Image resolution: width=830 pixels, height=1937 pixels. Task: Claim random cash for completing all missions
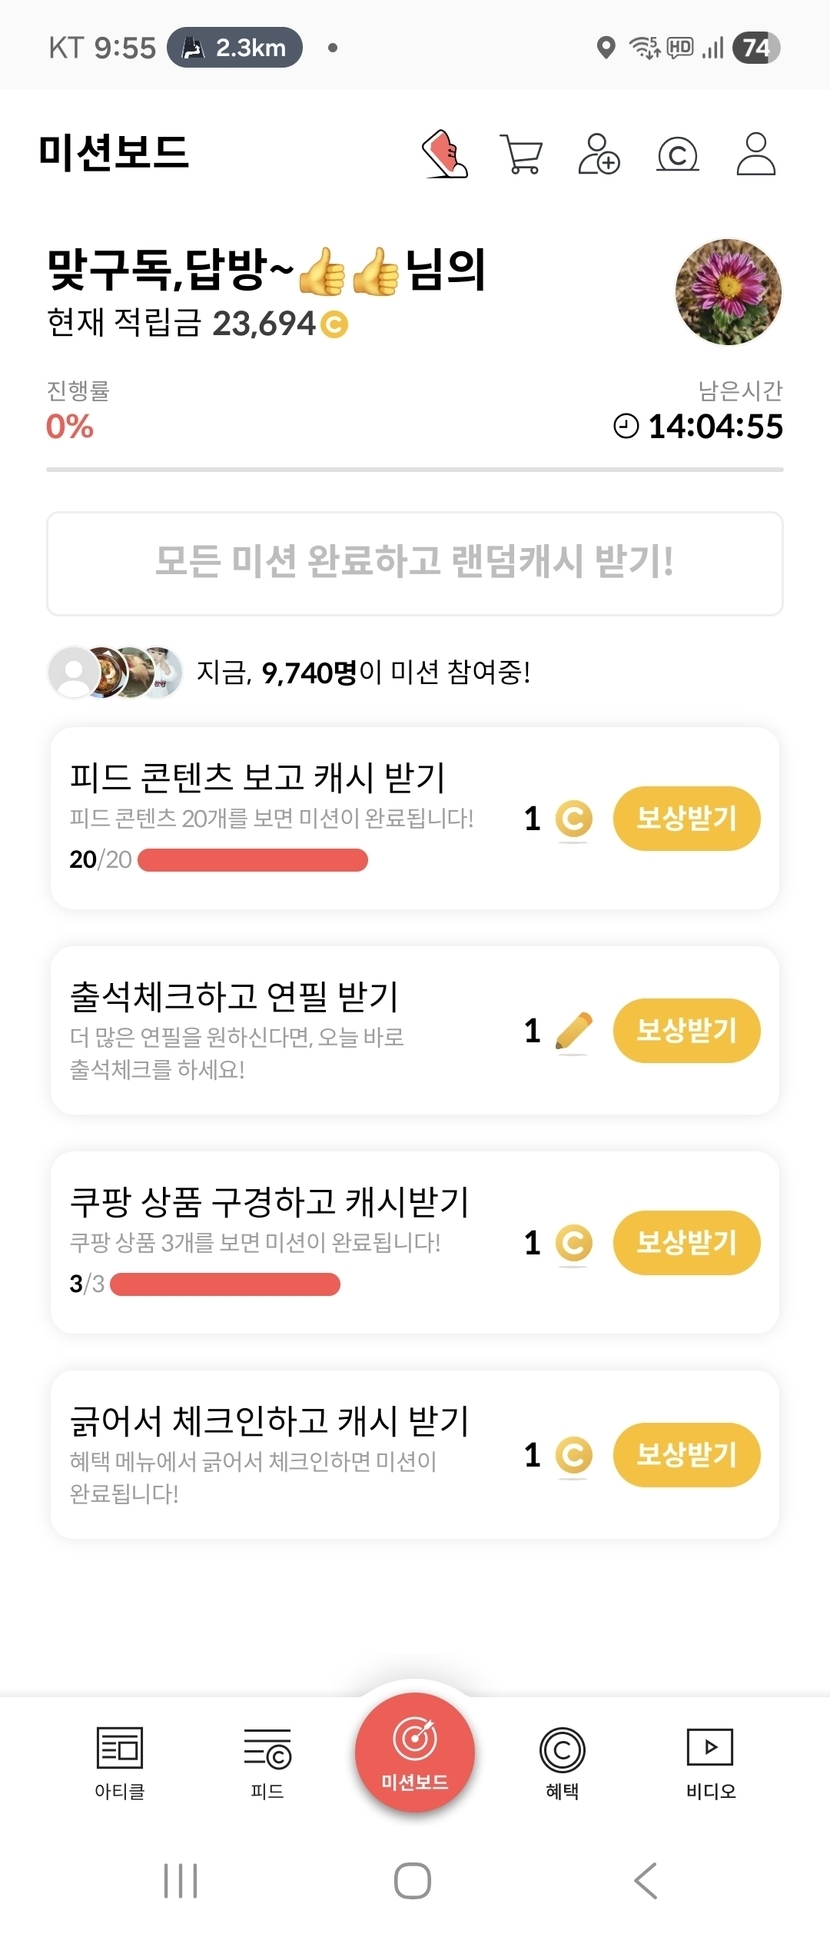click(415, 563)
